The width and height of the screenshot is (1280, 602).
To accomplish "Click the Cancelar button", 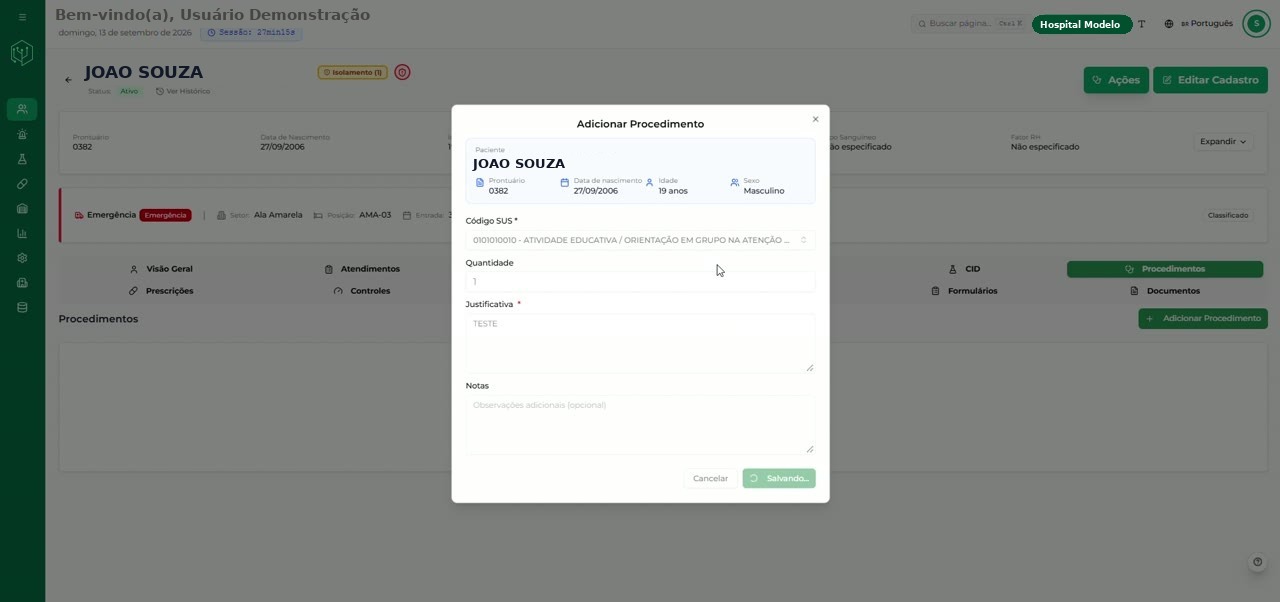I will [710, 478].
